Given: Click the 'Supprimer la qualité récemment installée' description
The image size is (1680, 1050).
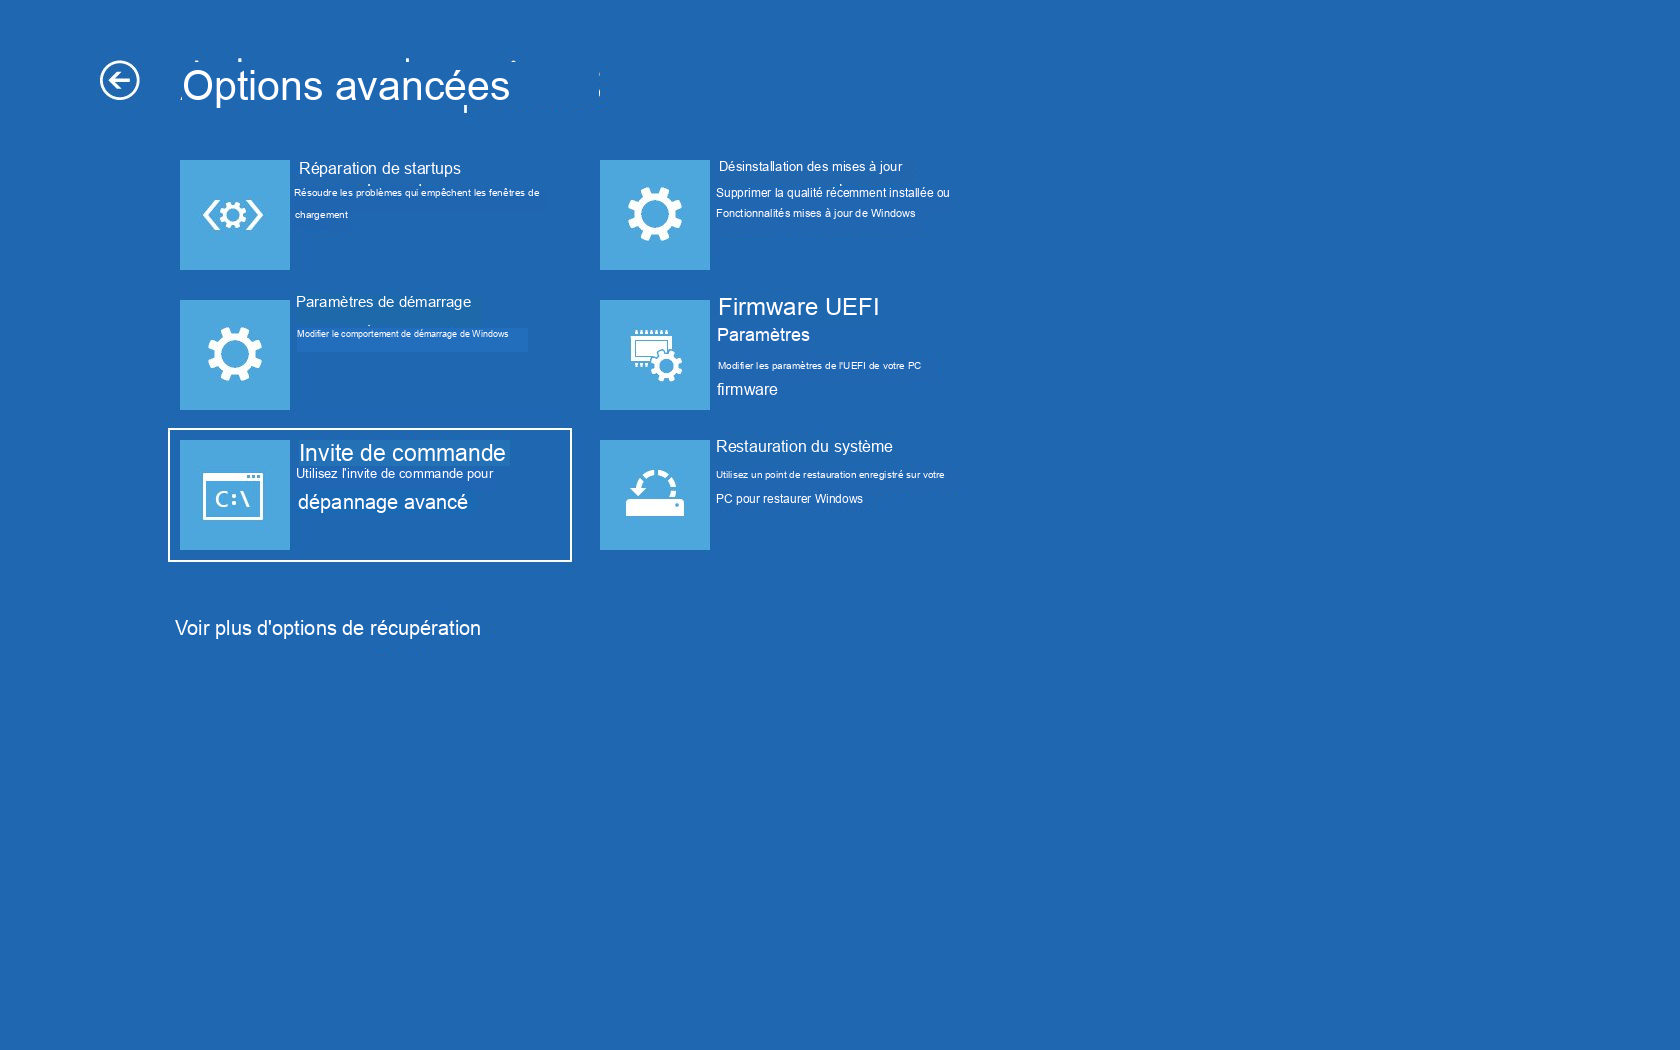Looking at the screenshot, I should 832,193.
